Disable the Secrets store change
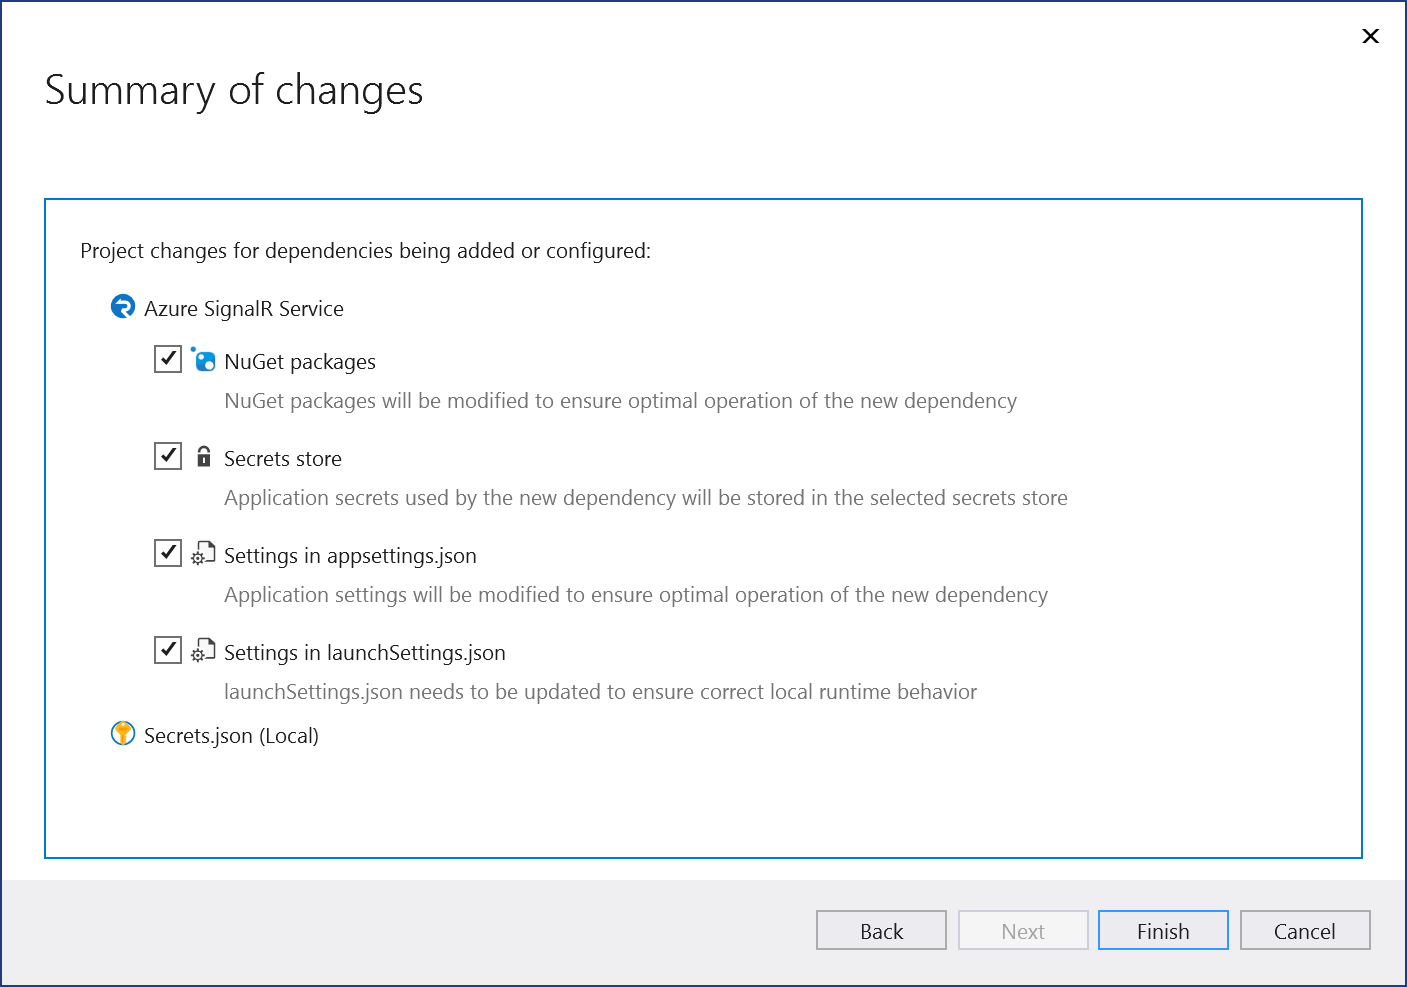 pos(167,455)
